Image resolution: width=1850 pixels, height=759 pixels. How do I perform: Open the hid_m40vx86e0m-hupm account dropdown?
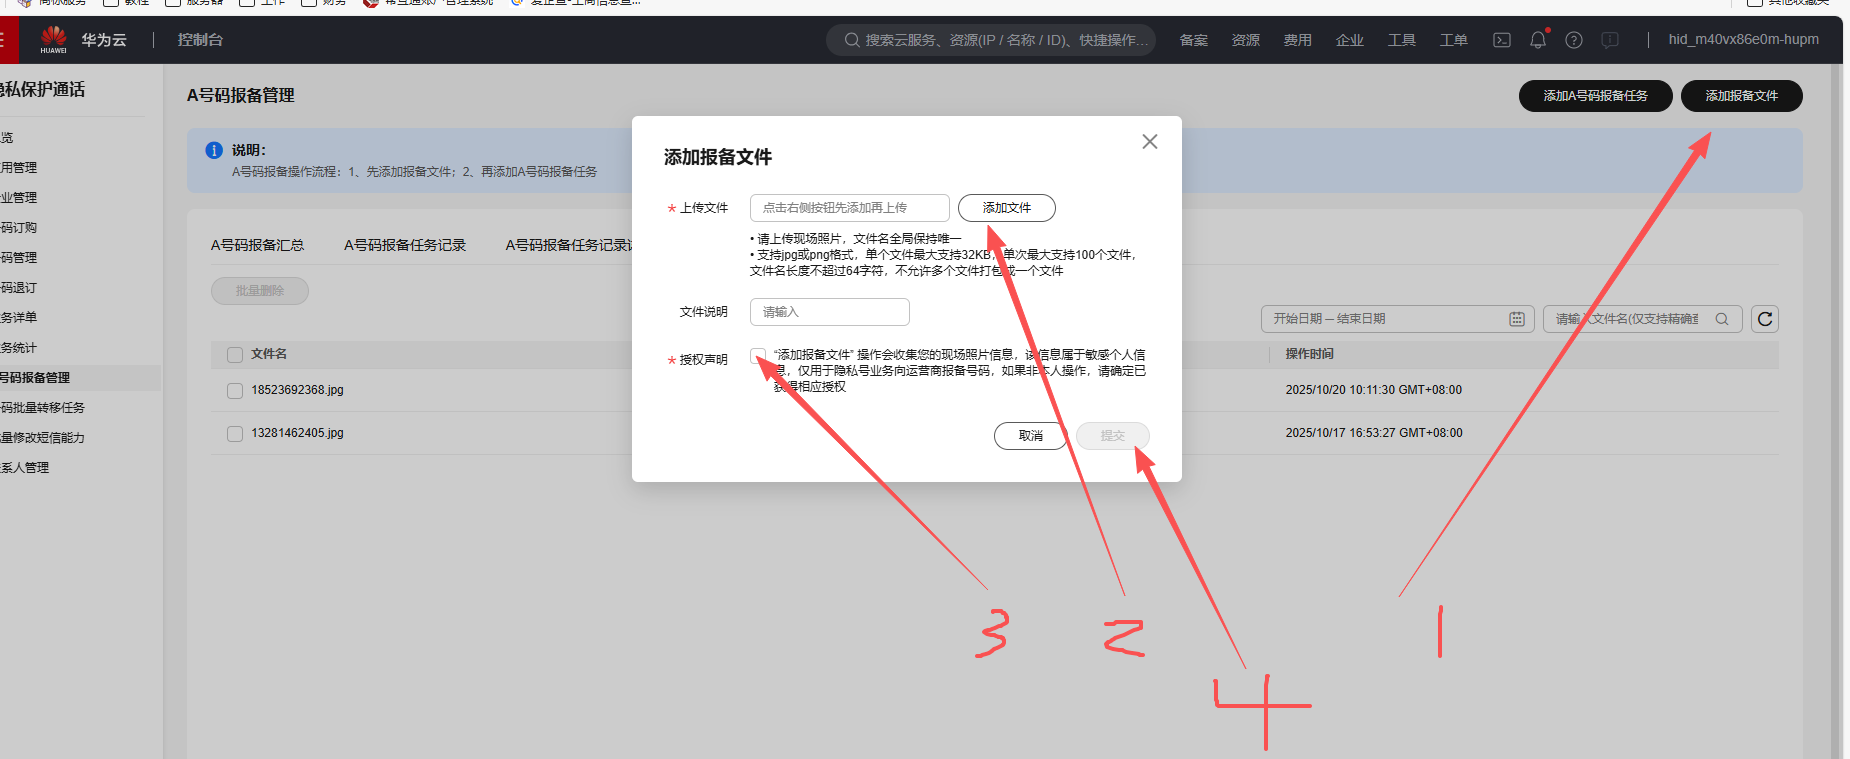pyautogui.click(x=1743, y=40)
